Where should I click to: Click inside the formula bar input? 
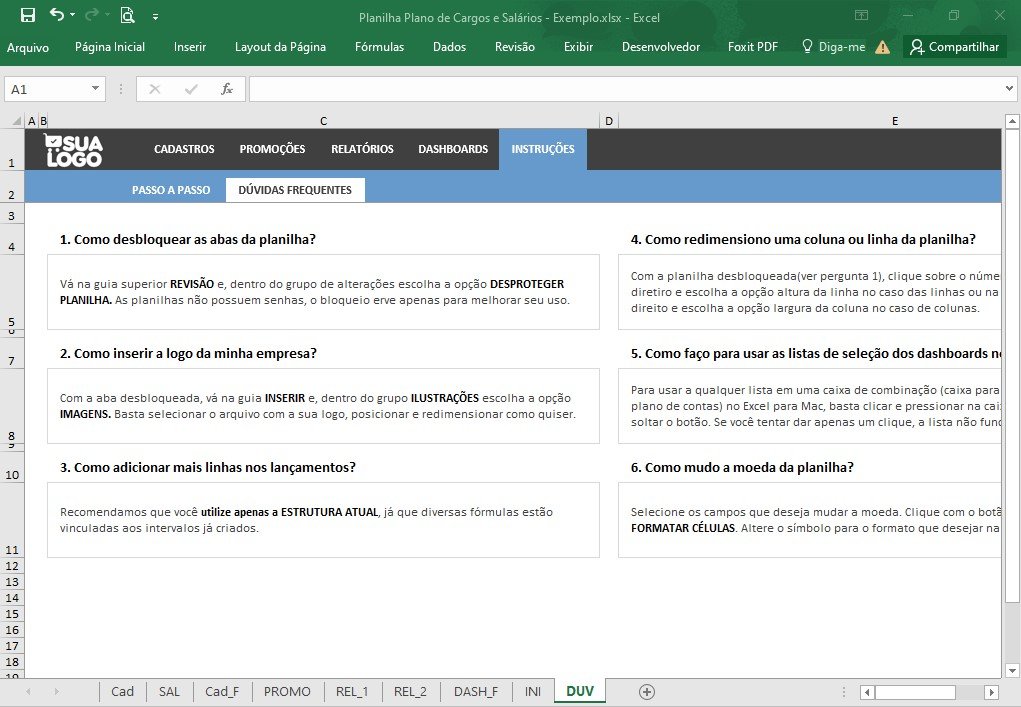click(625, 89)
